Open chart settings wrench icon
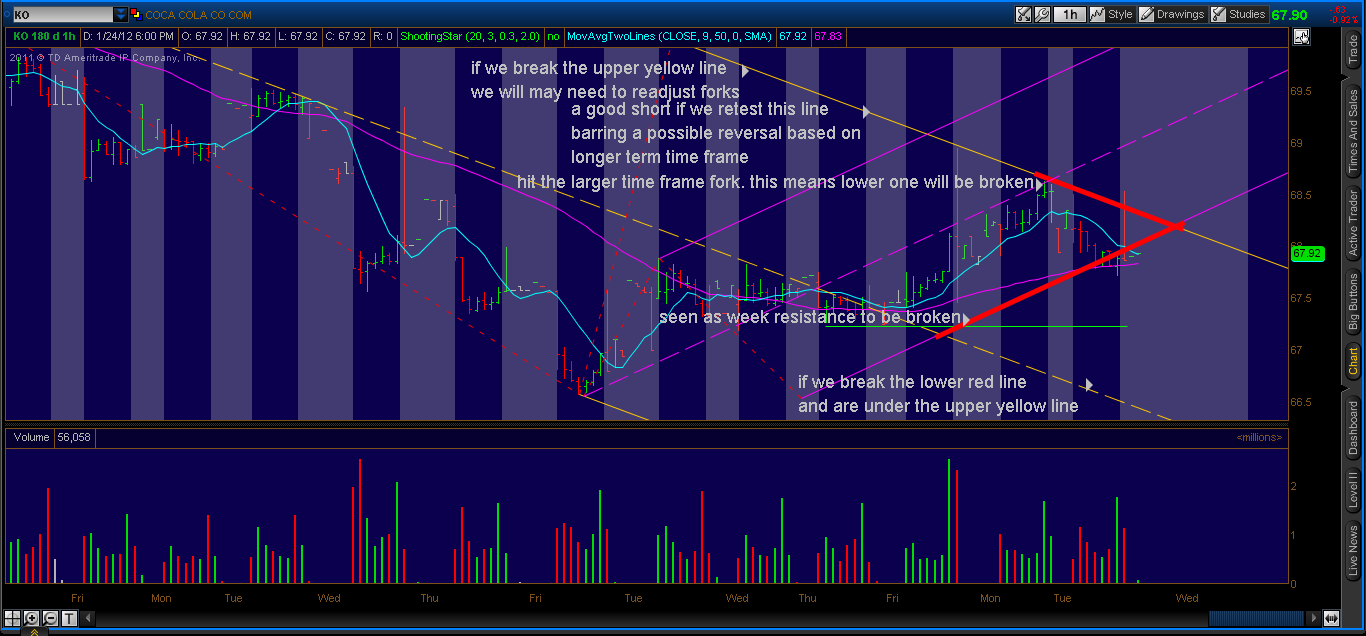 click(1041, 15)
